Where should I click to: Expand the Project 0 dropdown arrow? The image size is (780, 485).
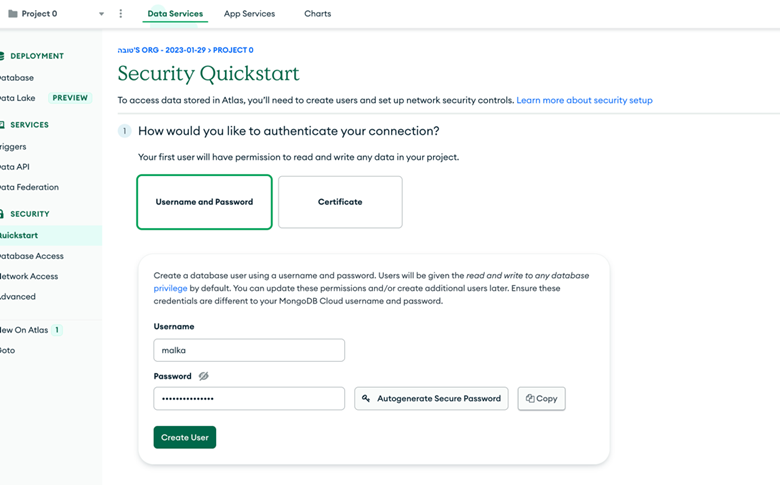click(101, 14)
